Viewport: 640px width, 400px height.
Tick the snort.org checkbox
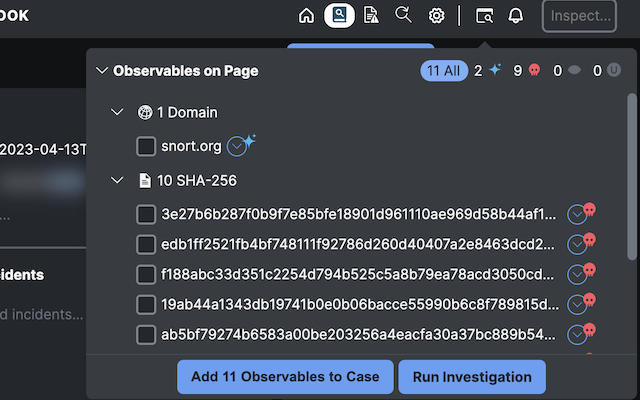(146, 146)
